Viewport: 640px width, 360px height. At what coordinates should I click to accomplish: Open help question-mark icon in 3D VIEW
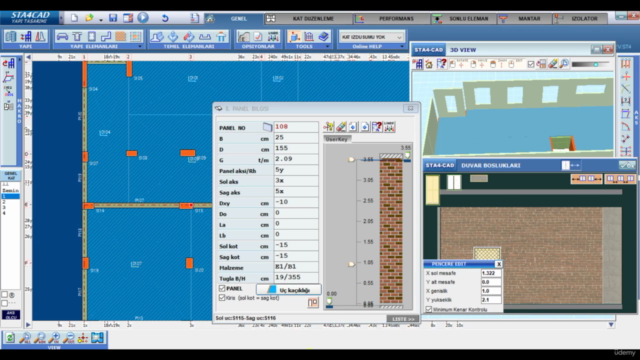[442, 64]
